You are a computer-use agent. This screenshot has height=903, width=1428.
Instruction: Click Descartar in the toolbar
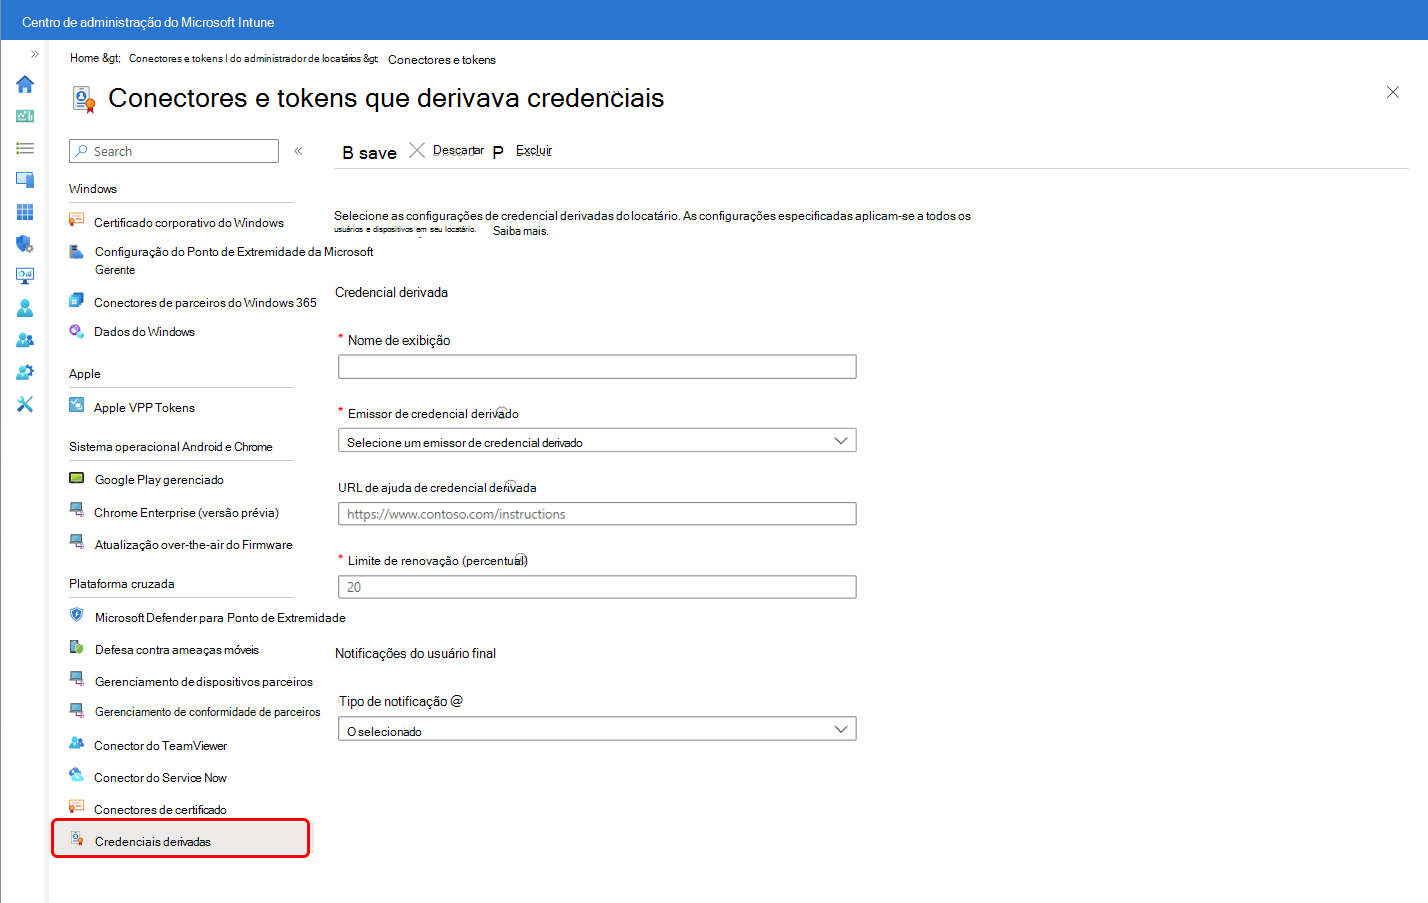tap(447, 150)
